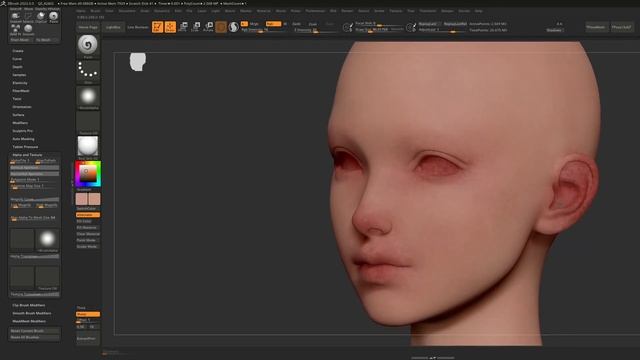Open the Help menu

(x=479, y=11)
